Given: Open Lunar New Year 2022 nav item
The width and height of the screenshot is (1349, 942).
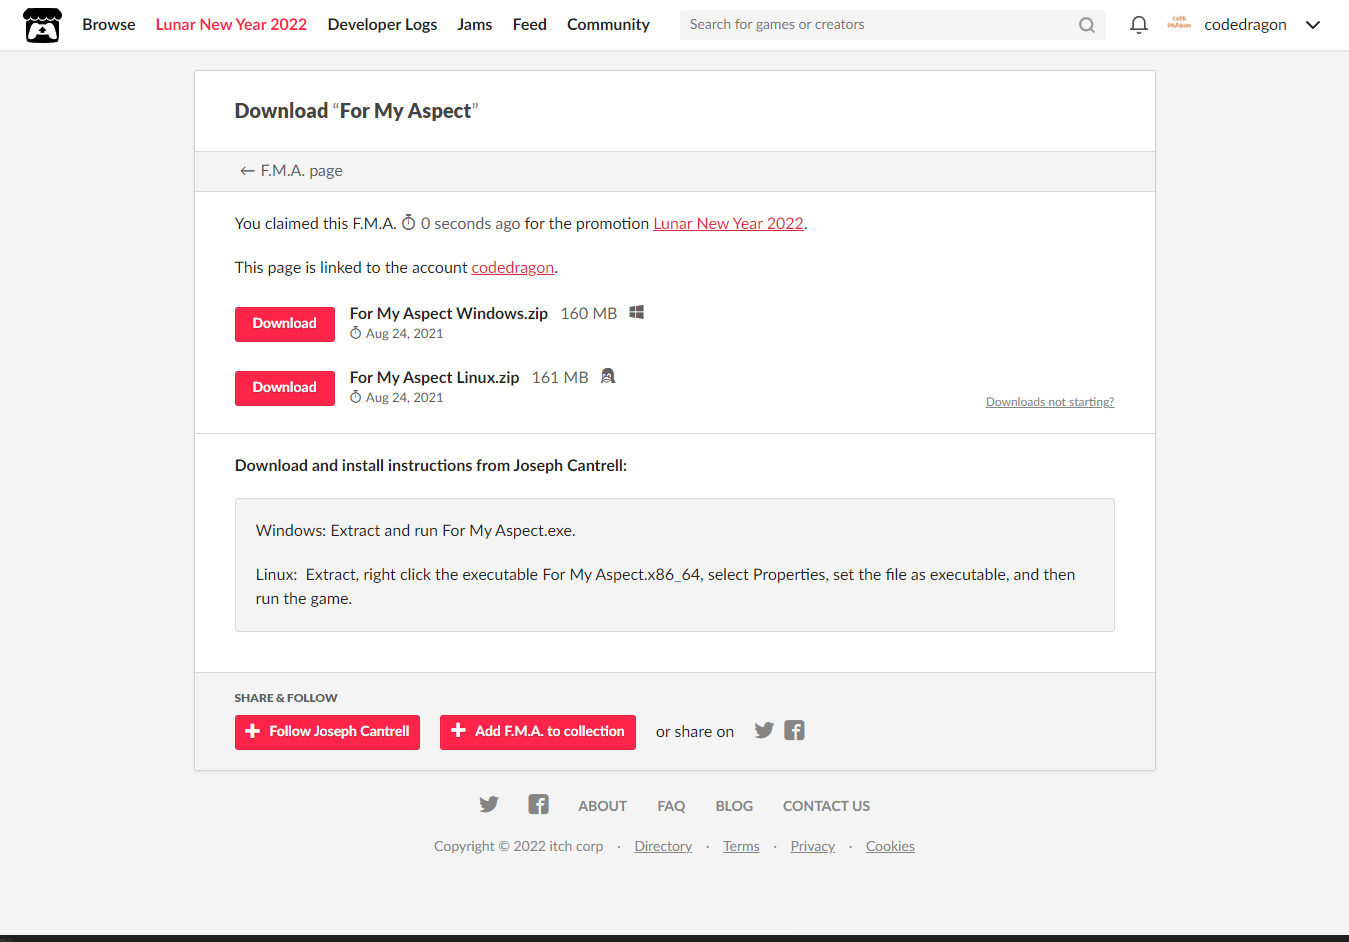Looking at the screenshot, I should point(231,25).
